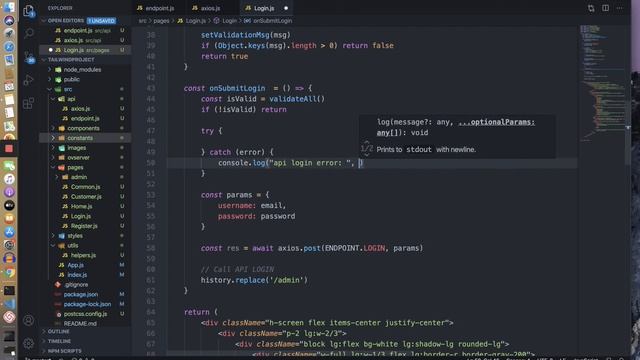
Task: Open System Preferences from the dock
Action: click(x=9, y=245)
